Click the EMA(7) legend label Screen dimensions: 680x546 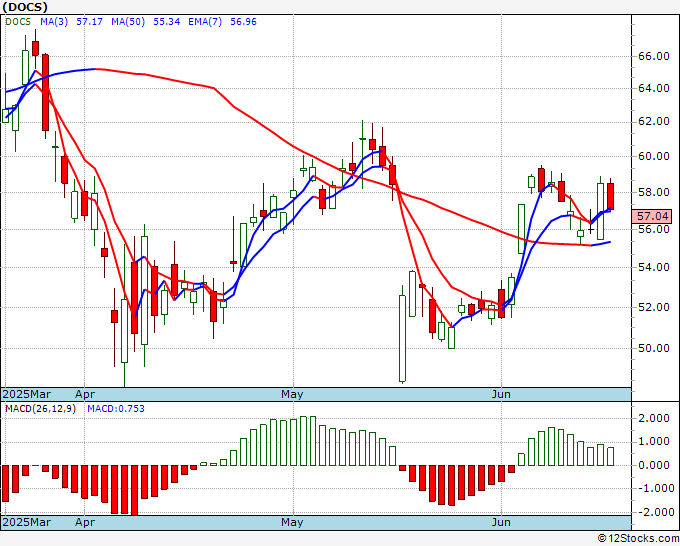pos(205,22)
